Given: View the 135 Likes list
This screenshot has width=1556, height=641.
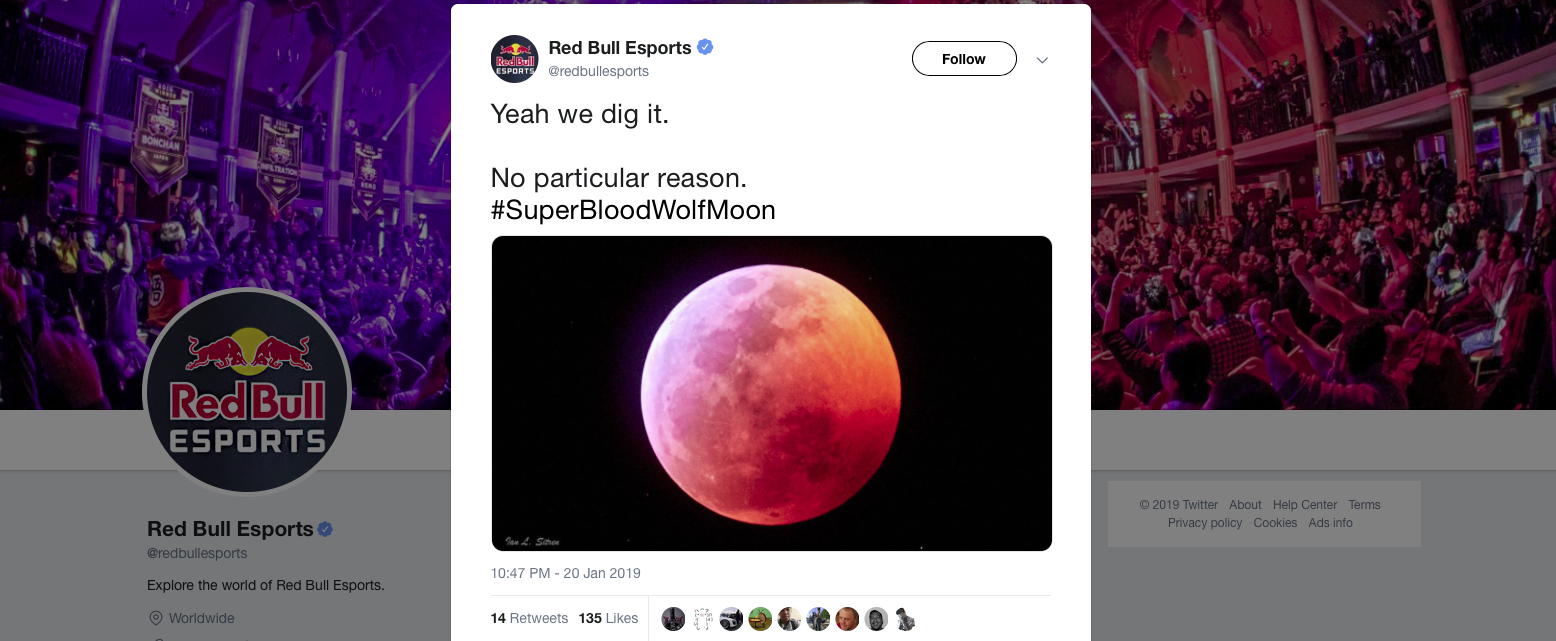Looking at the screenshot, I should [x=608, y=618].
